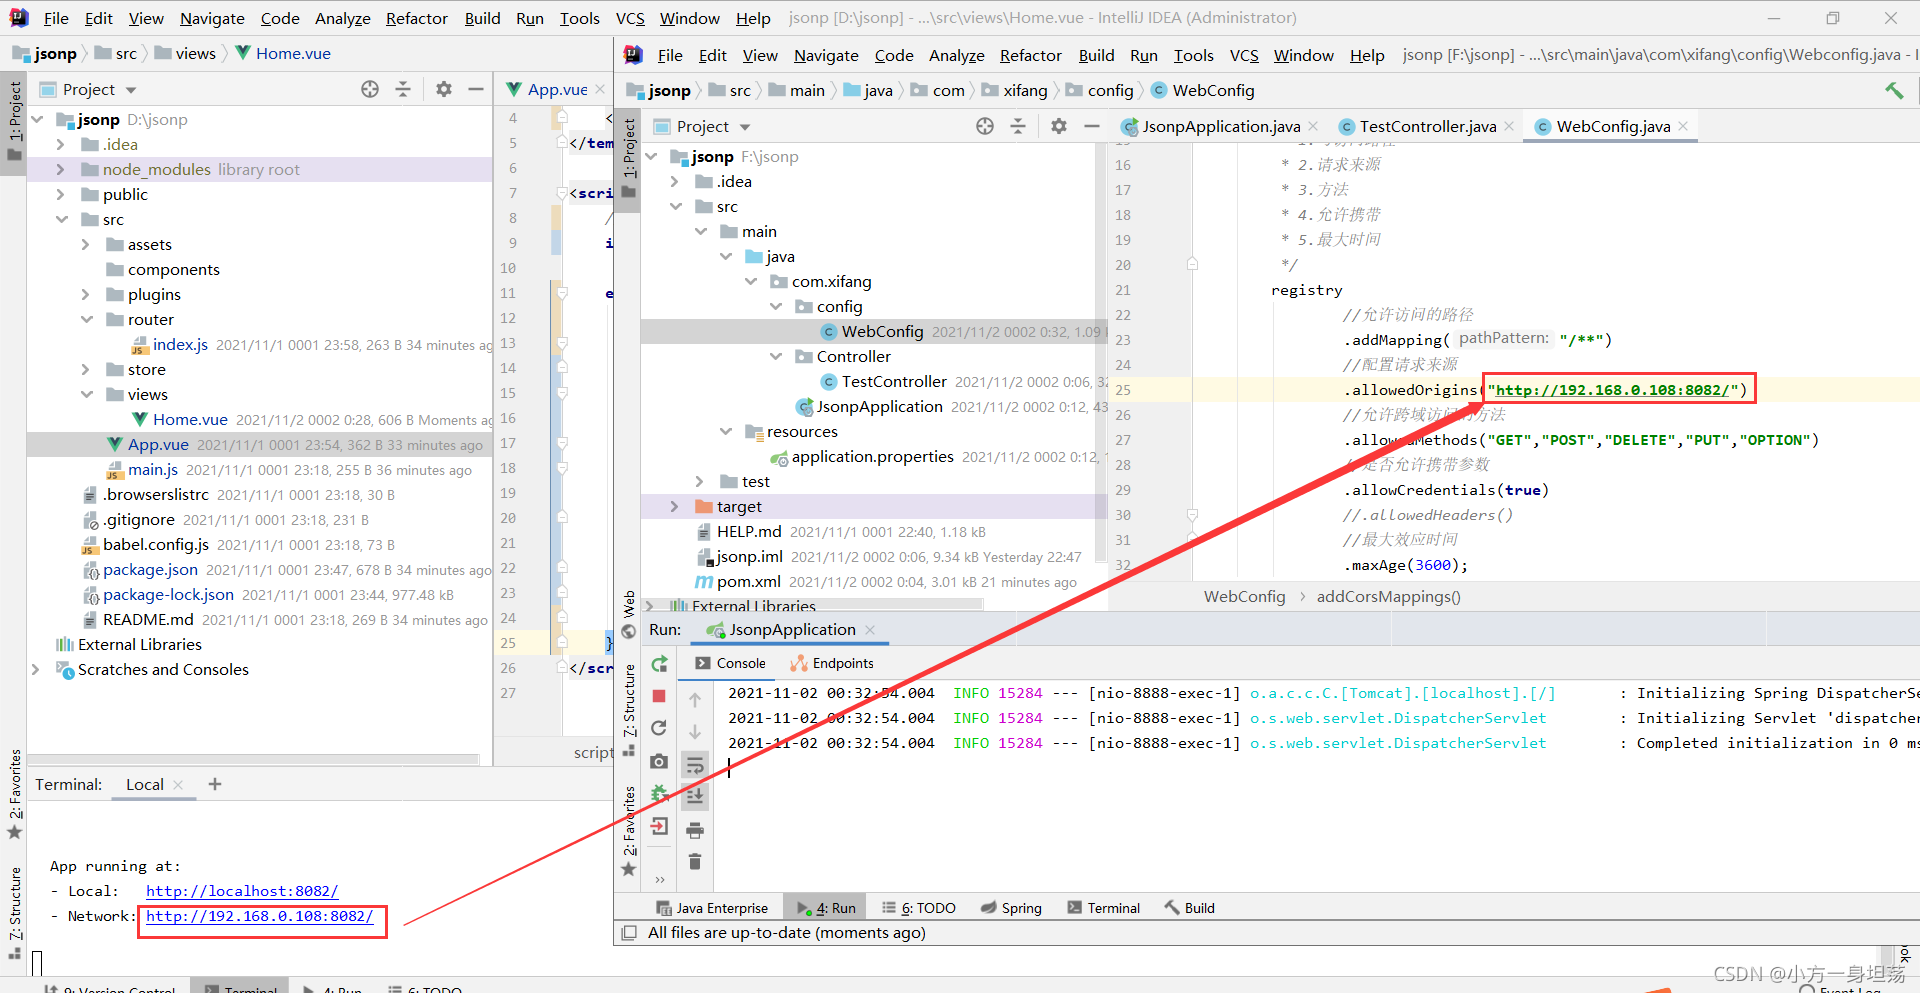Open the front window Project view dropdown
The image size is (1920, 993).
(x=745, y=127)
